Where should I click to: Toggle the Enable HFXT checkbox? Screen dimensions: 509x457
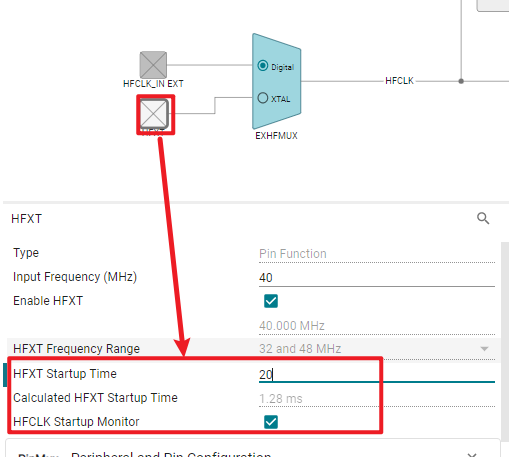(271, 301)
